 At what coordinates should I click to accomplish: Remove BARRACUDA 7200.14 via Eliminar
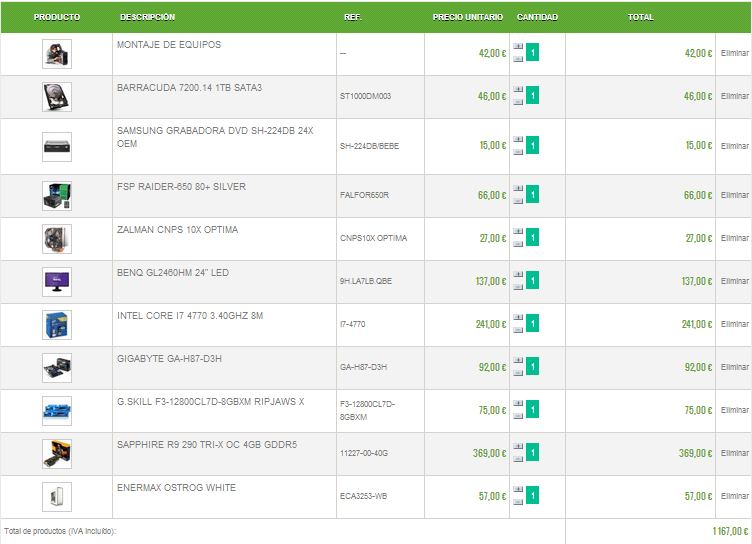[x=734, y=96]
